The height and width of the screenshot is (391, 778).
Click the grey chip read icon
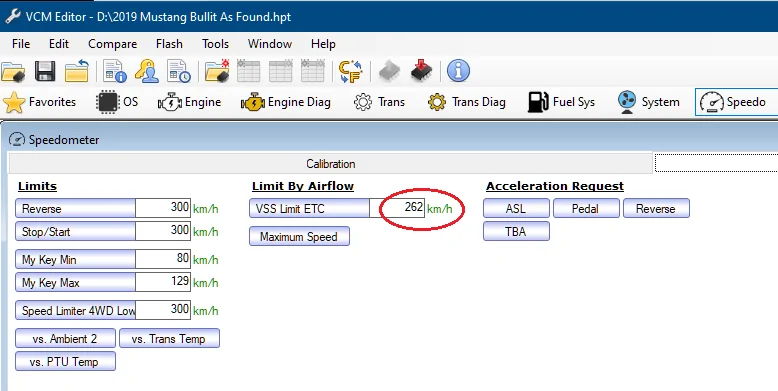point(389,71)
